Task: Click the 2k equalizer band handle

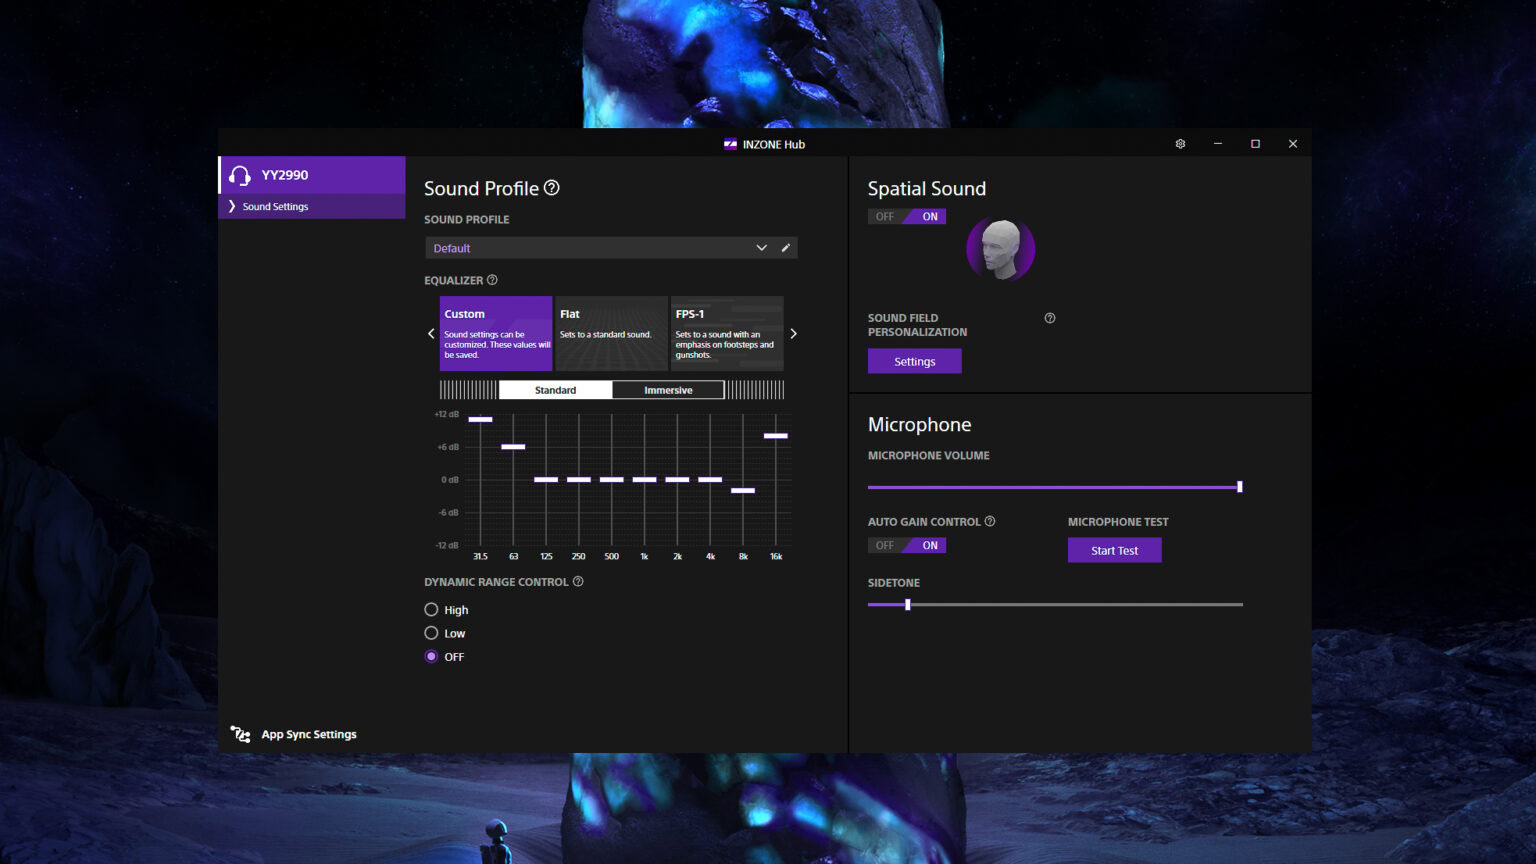Action: (678, 480)
